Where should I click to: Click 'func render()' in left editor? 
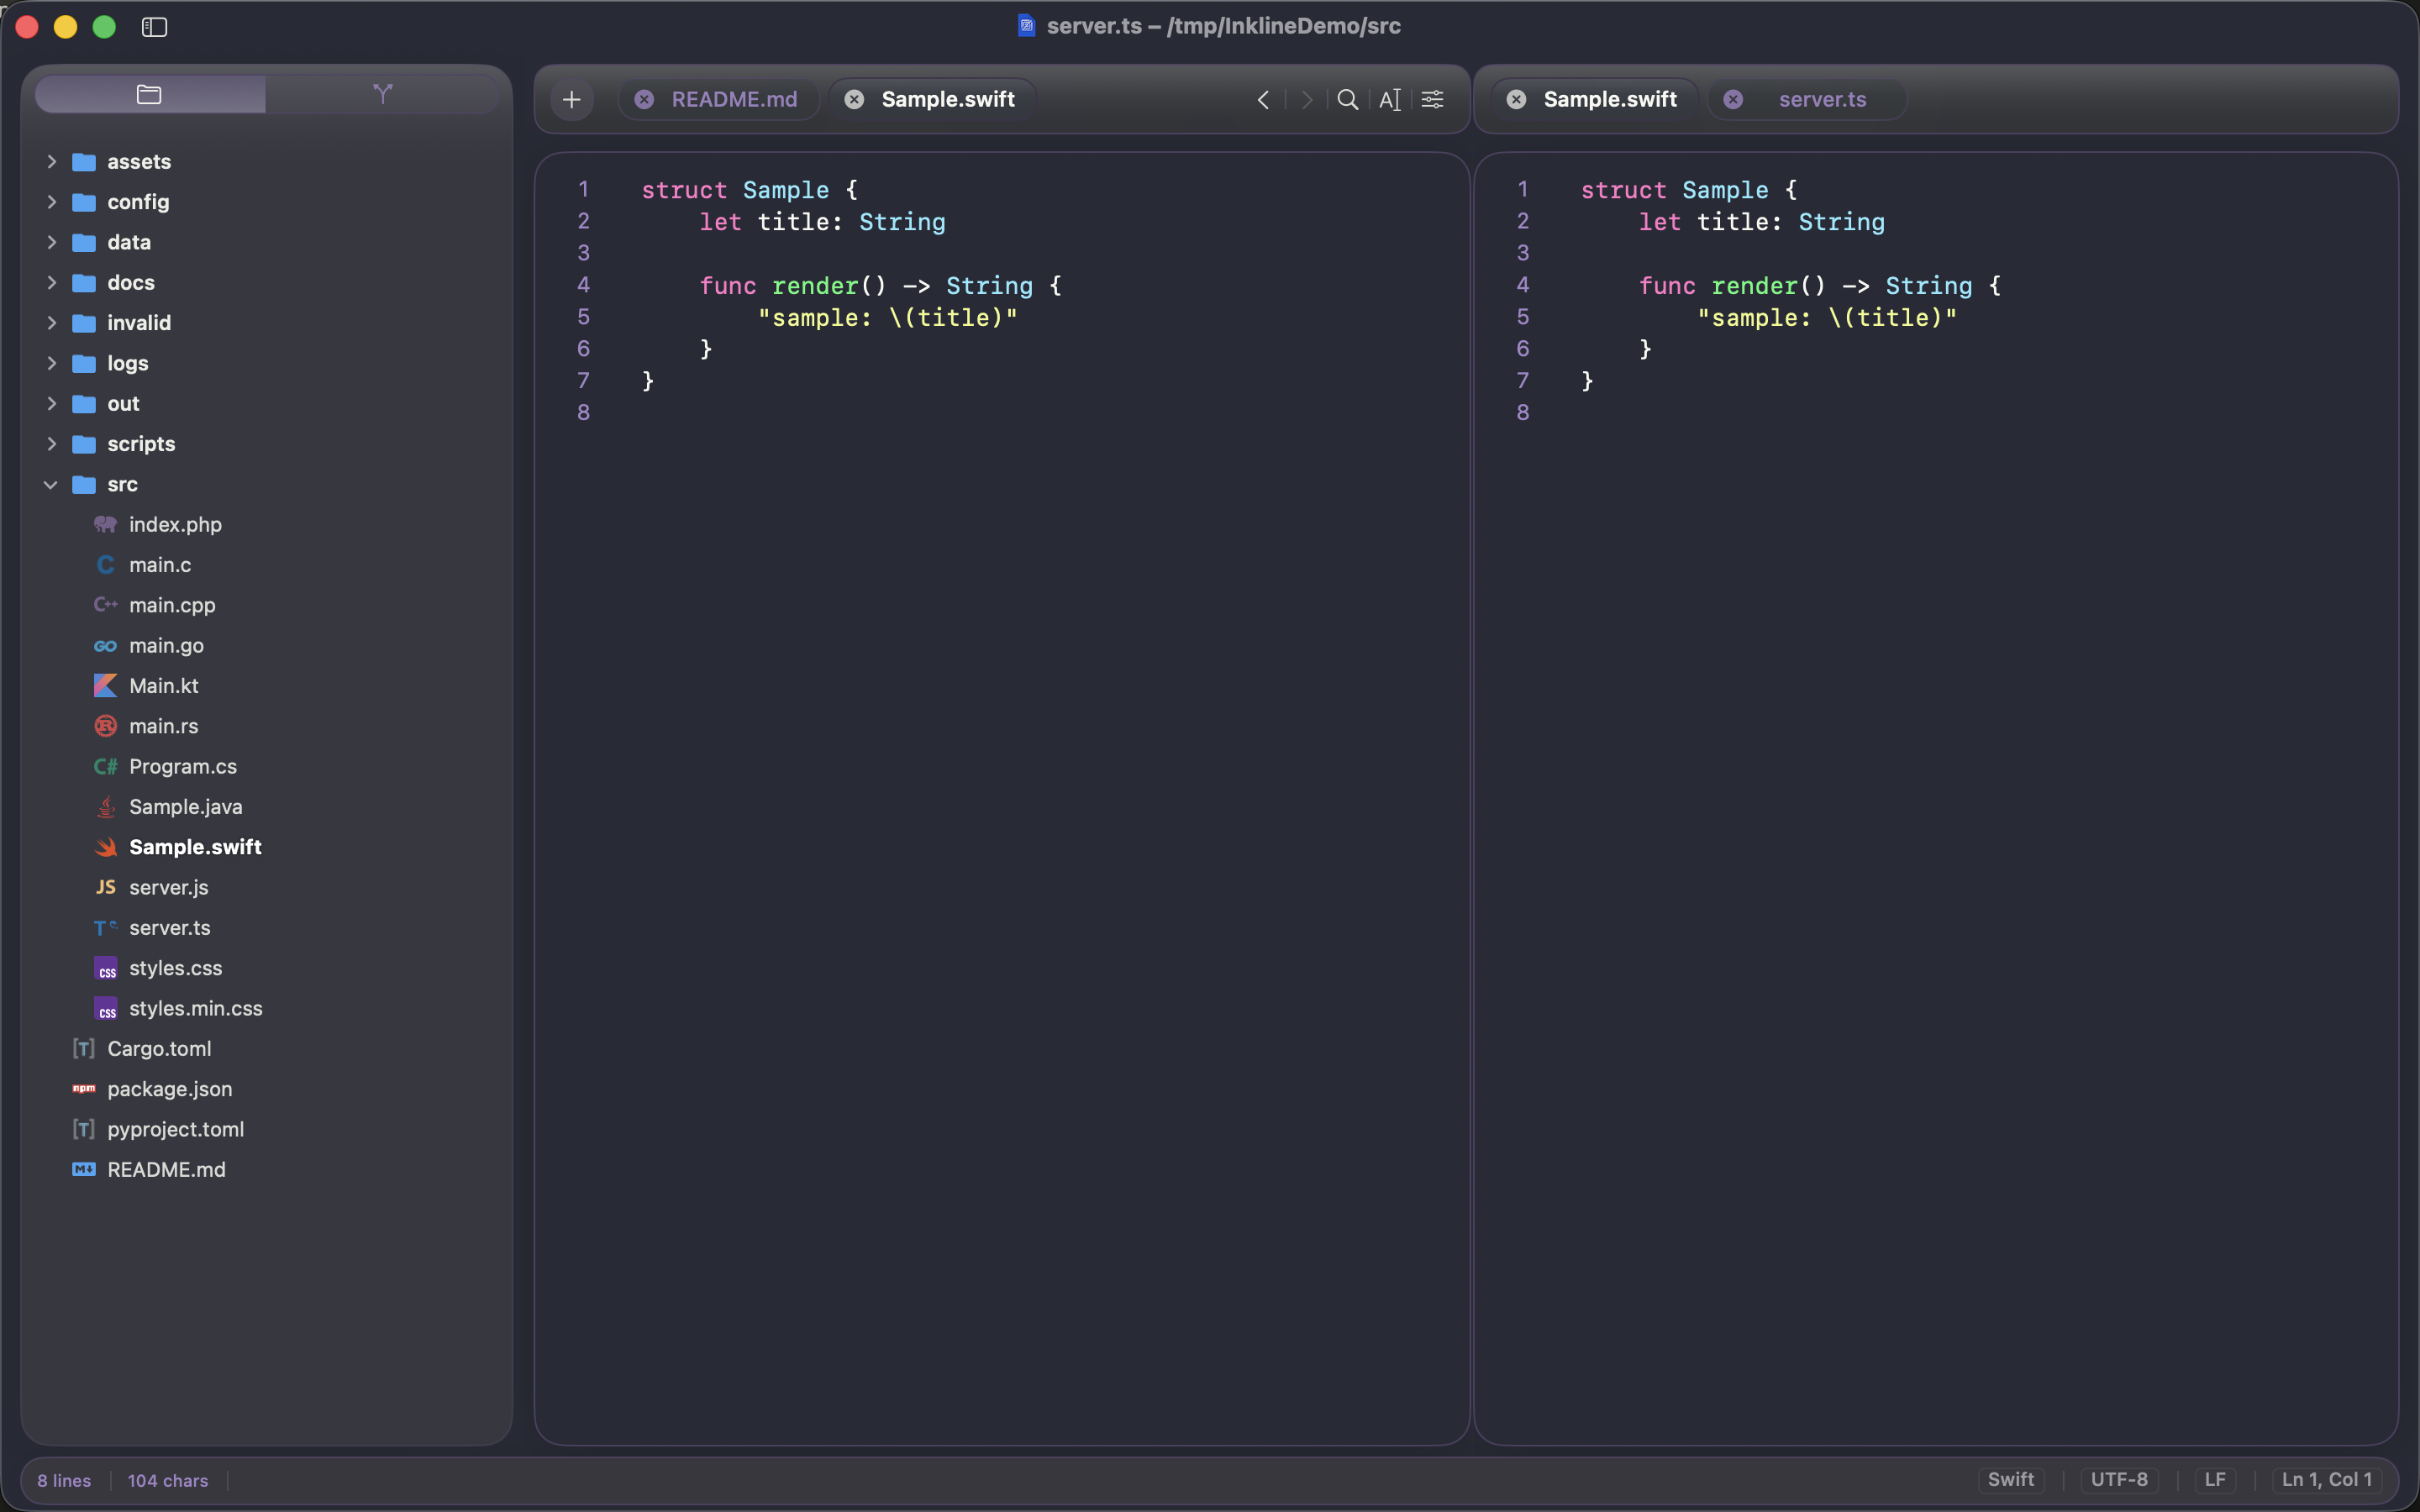coord(793,286)
